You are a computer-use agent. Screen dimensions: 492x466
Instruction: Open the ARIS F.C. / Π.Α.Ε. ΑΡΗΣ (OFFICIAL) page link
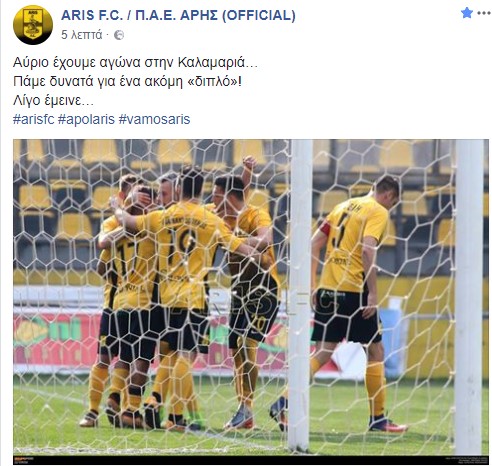coord(178,15)
